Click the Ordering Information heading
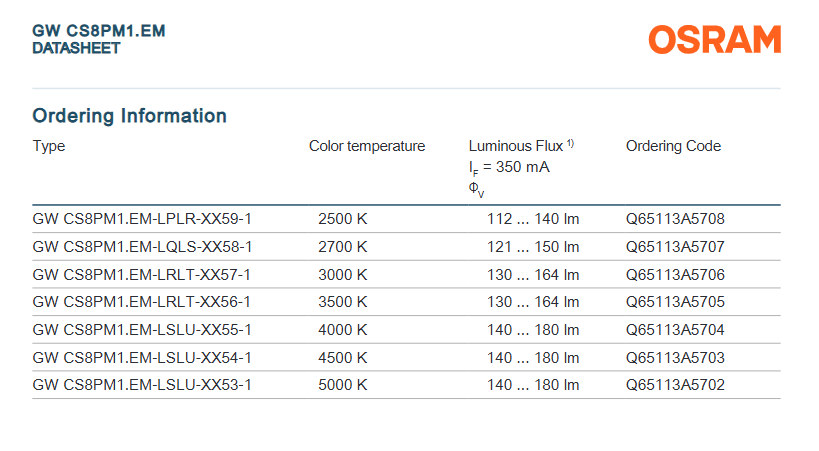The image size is (819, 451). 130,116
